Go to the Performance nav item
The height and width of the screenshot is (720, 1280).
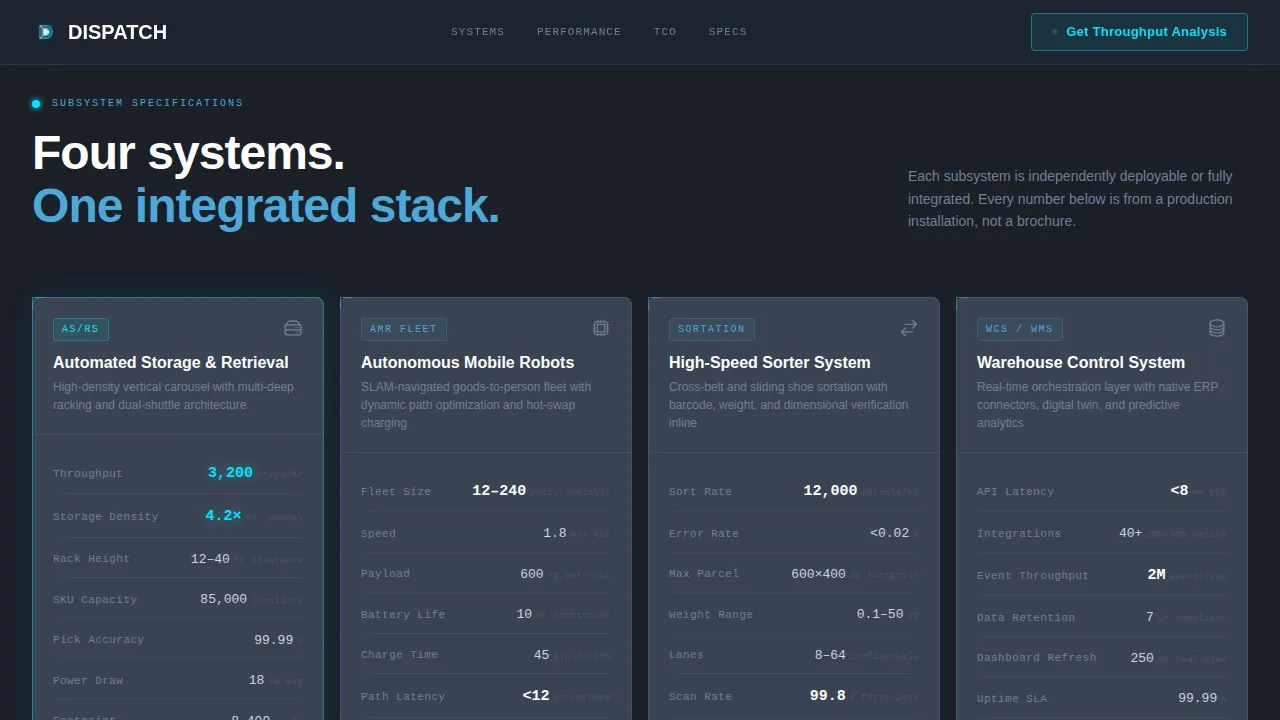pos(579,32)
